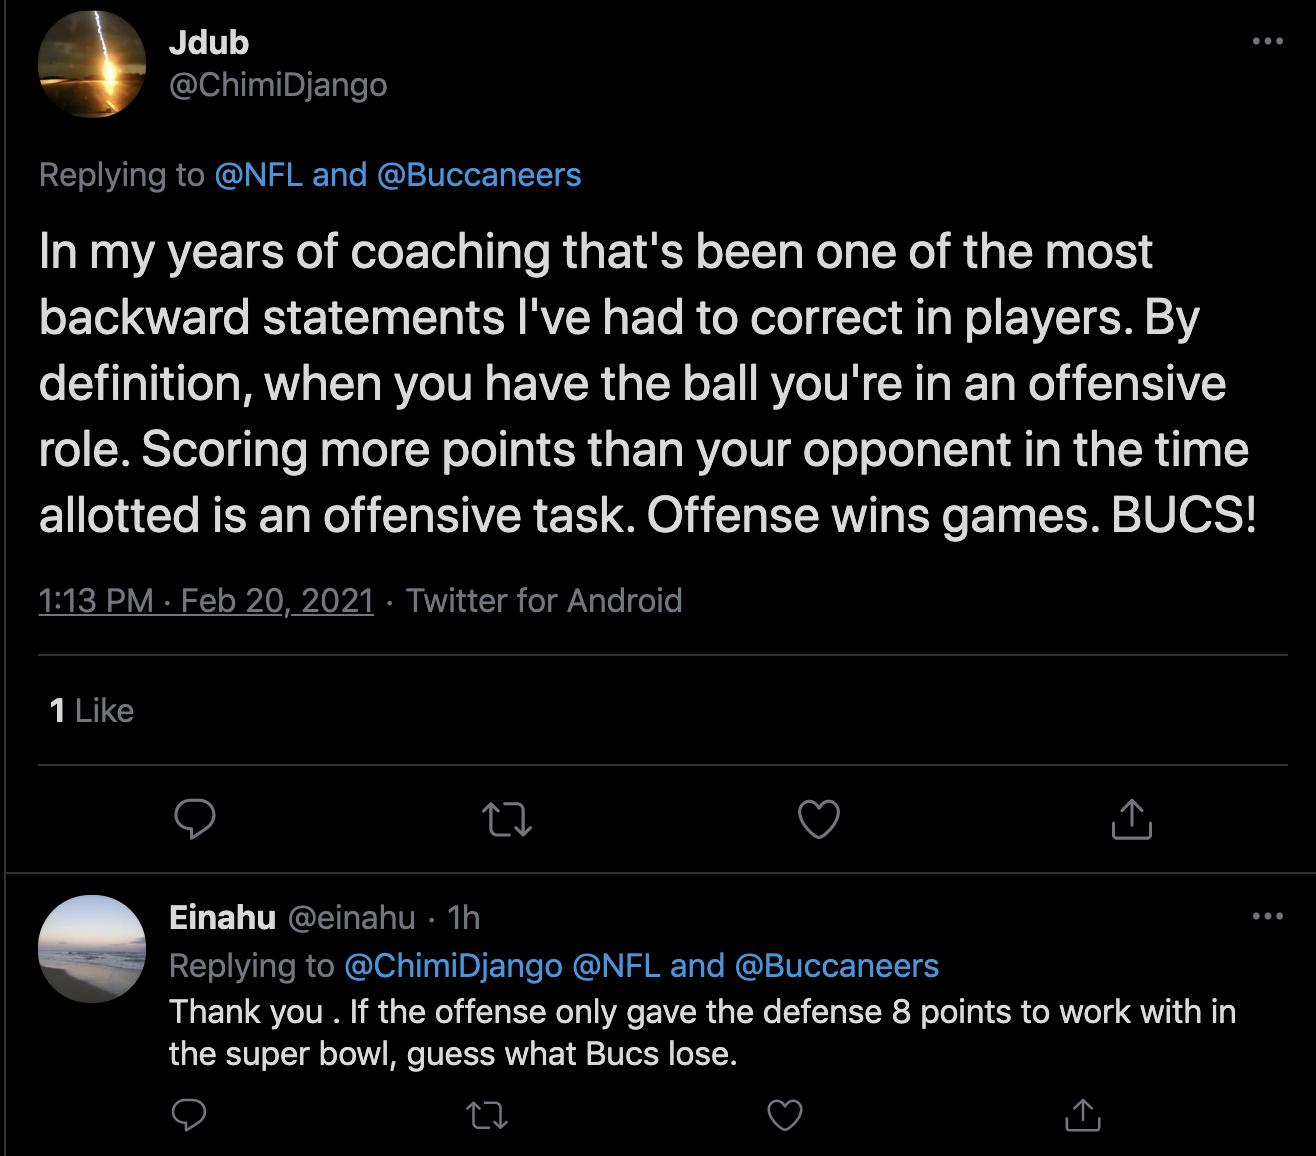
Task: Click the Twitter for Android source label
Action: click(544, 601)
